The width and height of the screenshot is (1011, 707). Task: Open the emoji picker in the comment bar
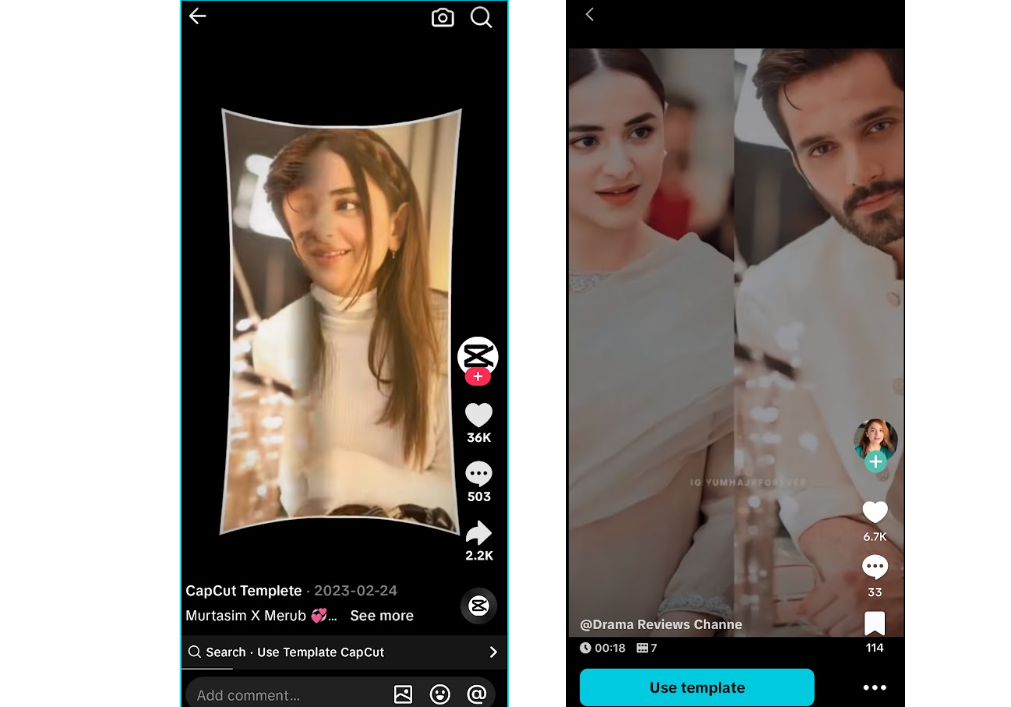[x=440, y=694]
